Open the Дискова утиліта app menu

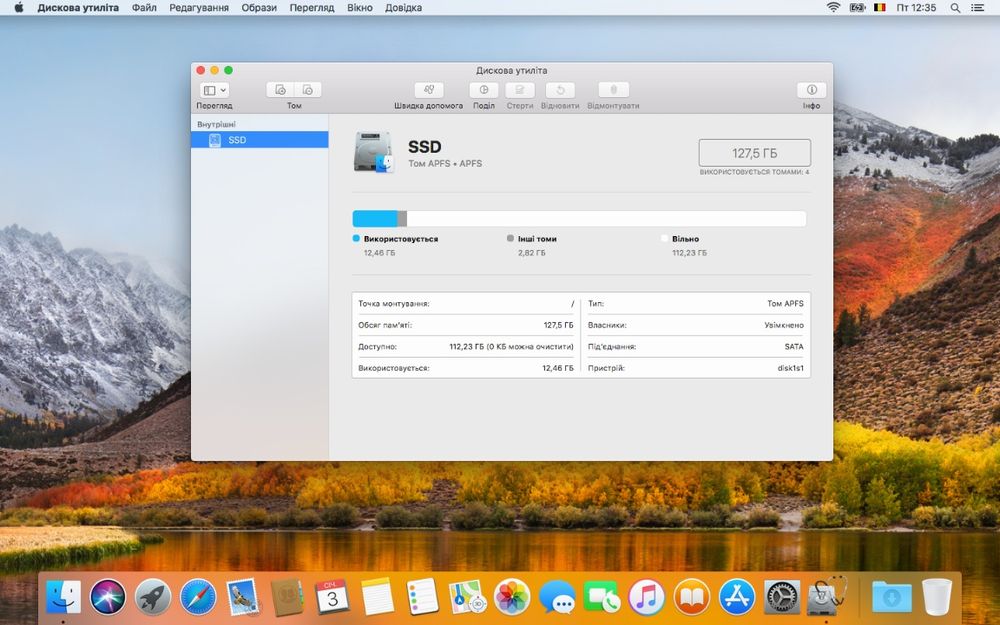tap(78, 8)
